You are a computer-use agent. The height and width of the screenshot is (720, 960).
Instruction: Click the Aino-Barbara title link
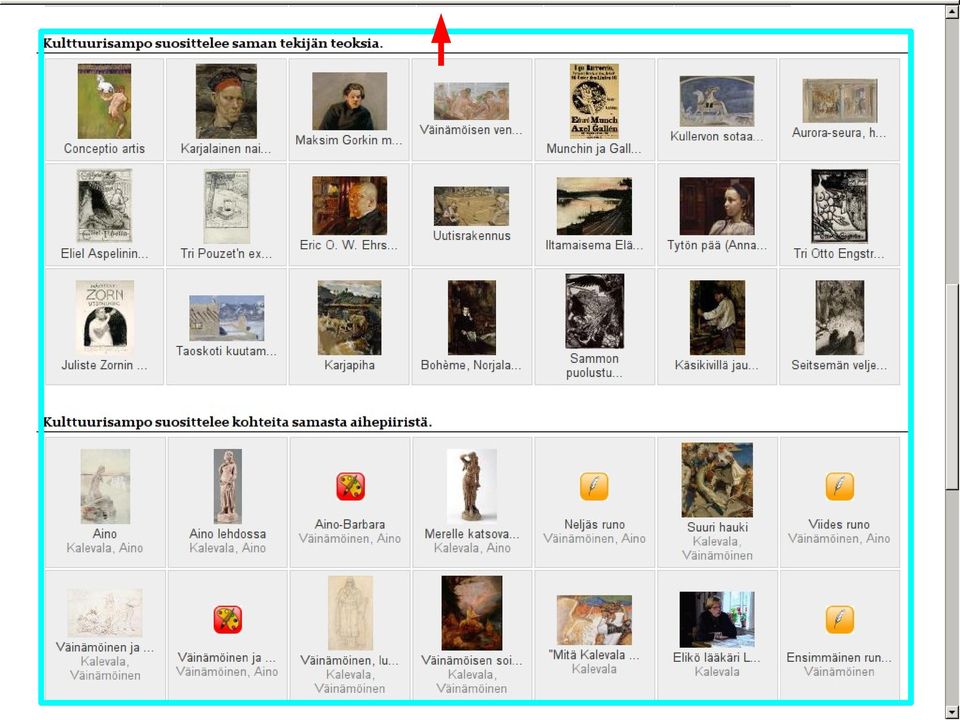click(350, 525)
